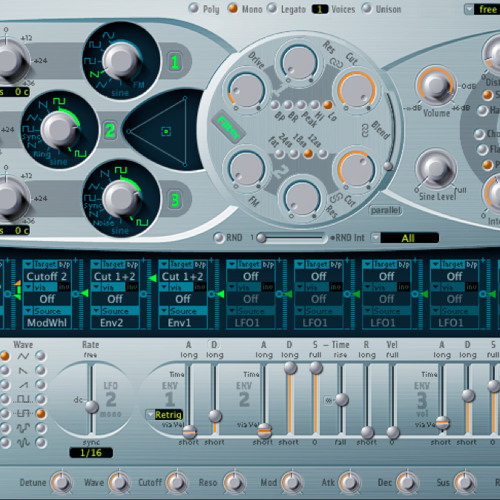Select the 18dB filter slope

pyautogui.click(x=308, y=154)
